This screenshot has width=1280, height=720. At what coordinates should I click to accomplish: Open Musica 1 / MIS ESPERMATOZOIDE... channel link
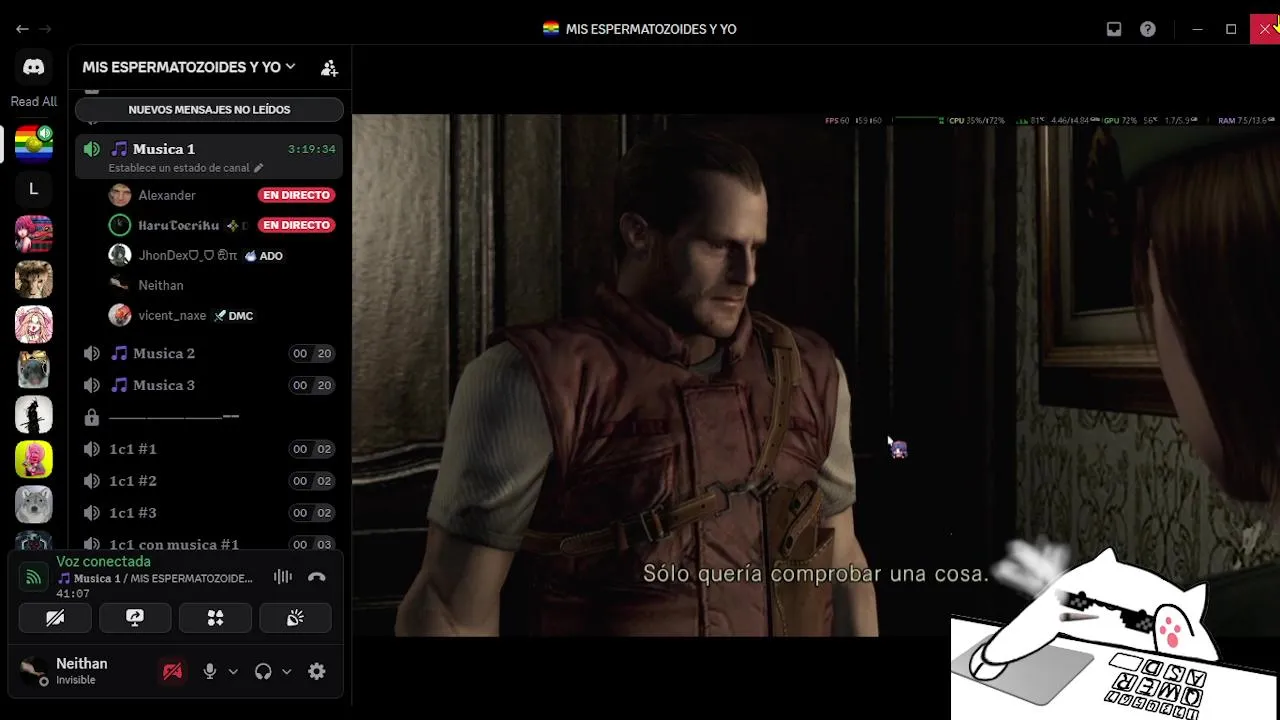coord(155,578)
